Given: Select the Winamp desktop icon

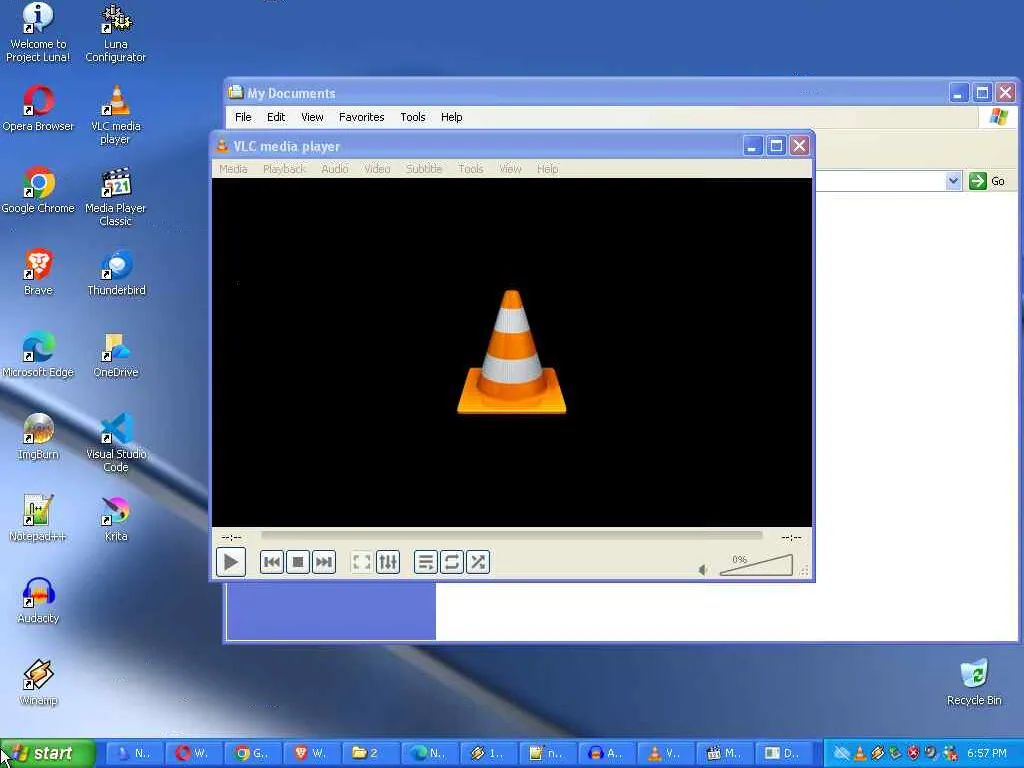Looking at the screenshot, I should [x=38, y=682].
